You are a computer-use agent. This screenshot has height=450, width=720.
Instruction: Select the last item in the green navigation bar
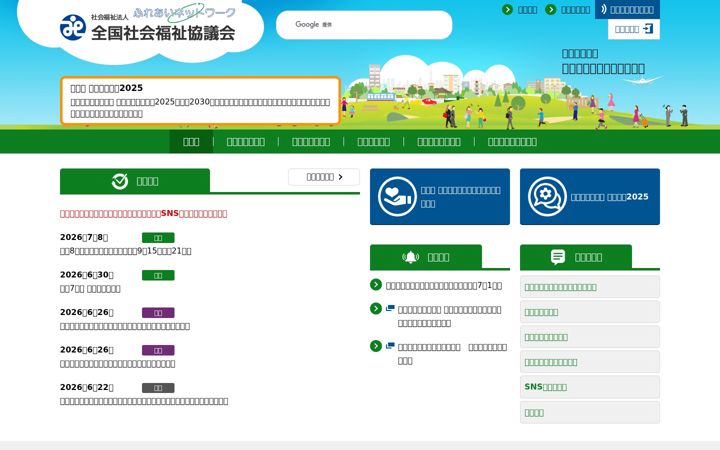click(x=512, y=141)
